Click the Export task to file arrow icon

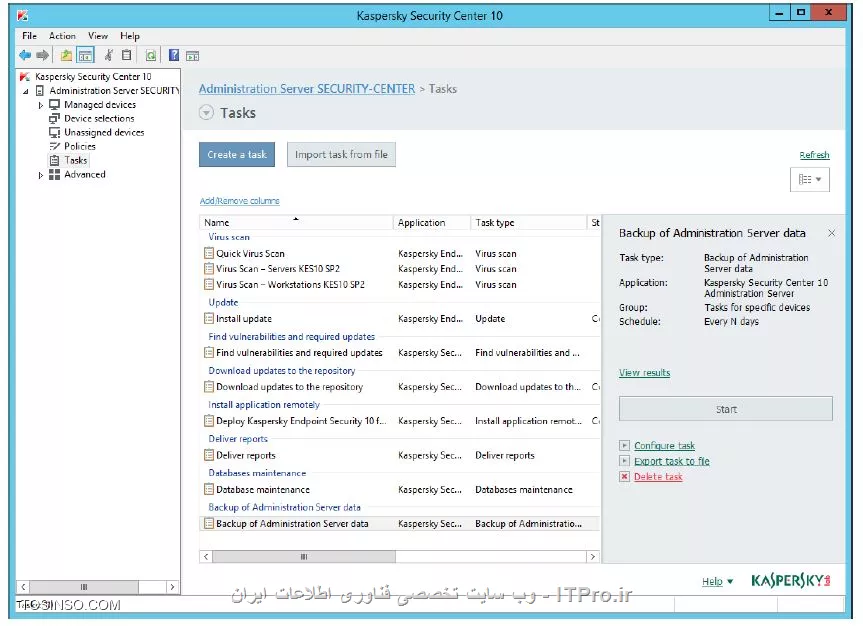[624, 460]
